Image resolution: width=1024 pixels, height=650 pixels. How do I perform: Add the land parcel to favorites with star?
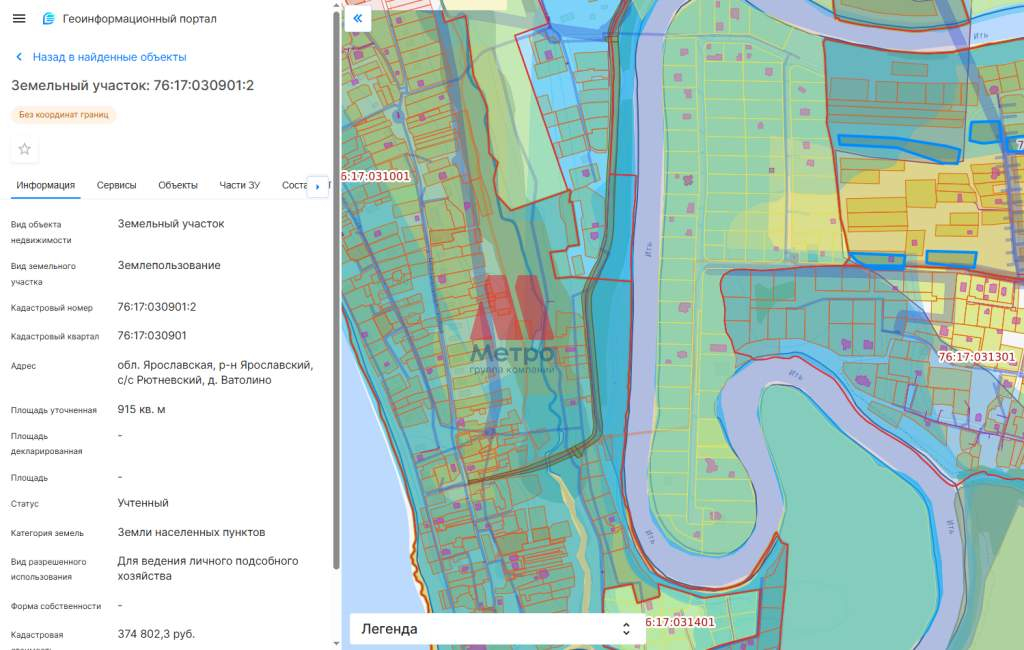[25, 149]
